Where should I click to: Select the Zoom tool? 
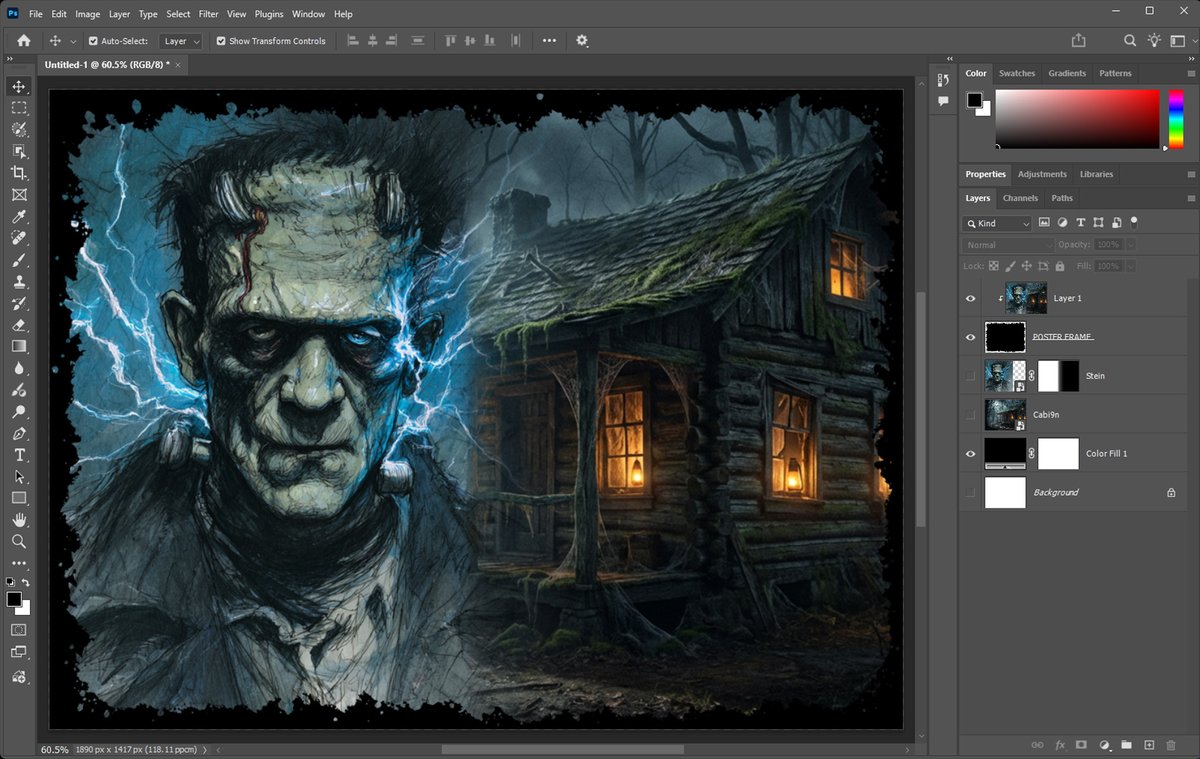(x=18, y=541)
